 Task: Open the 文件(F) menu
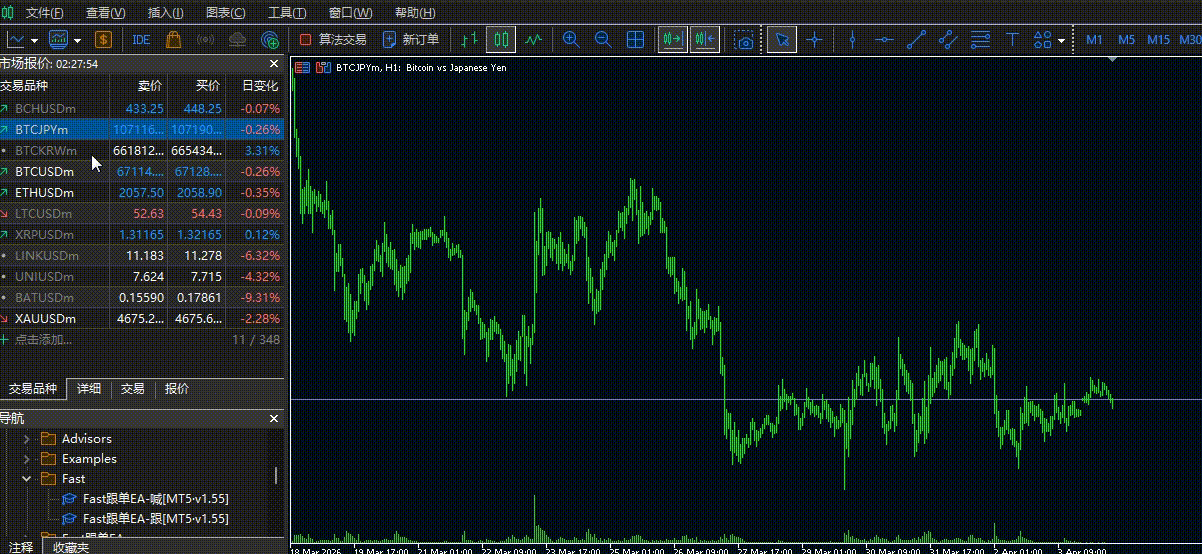click(x=44, y=13)
